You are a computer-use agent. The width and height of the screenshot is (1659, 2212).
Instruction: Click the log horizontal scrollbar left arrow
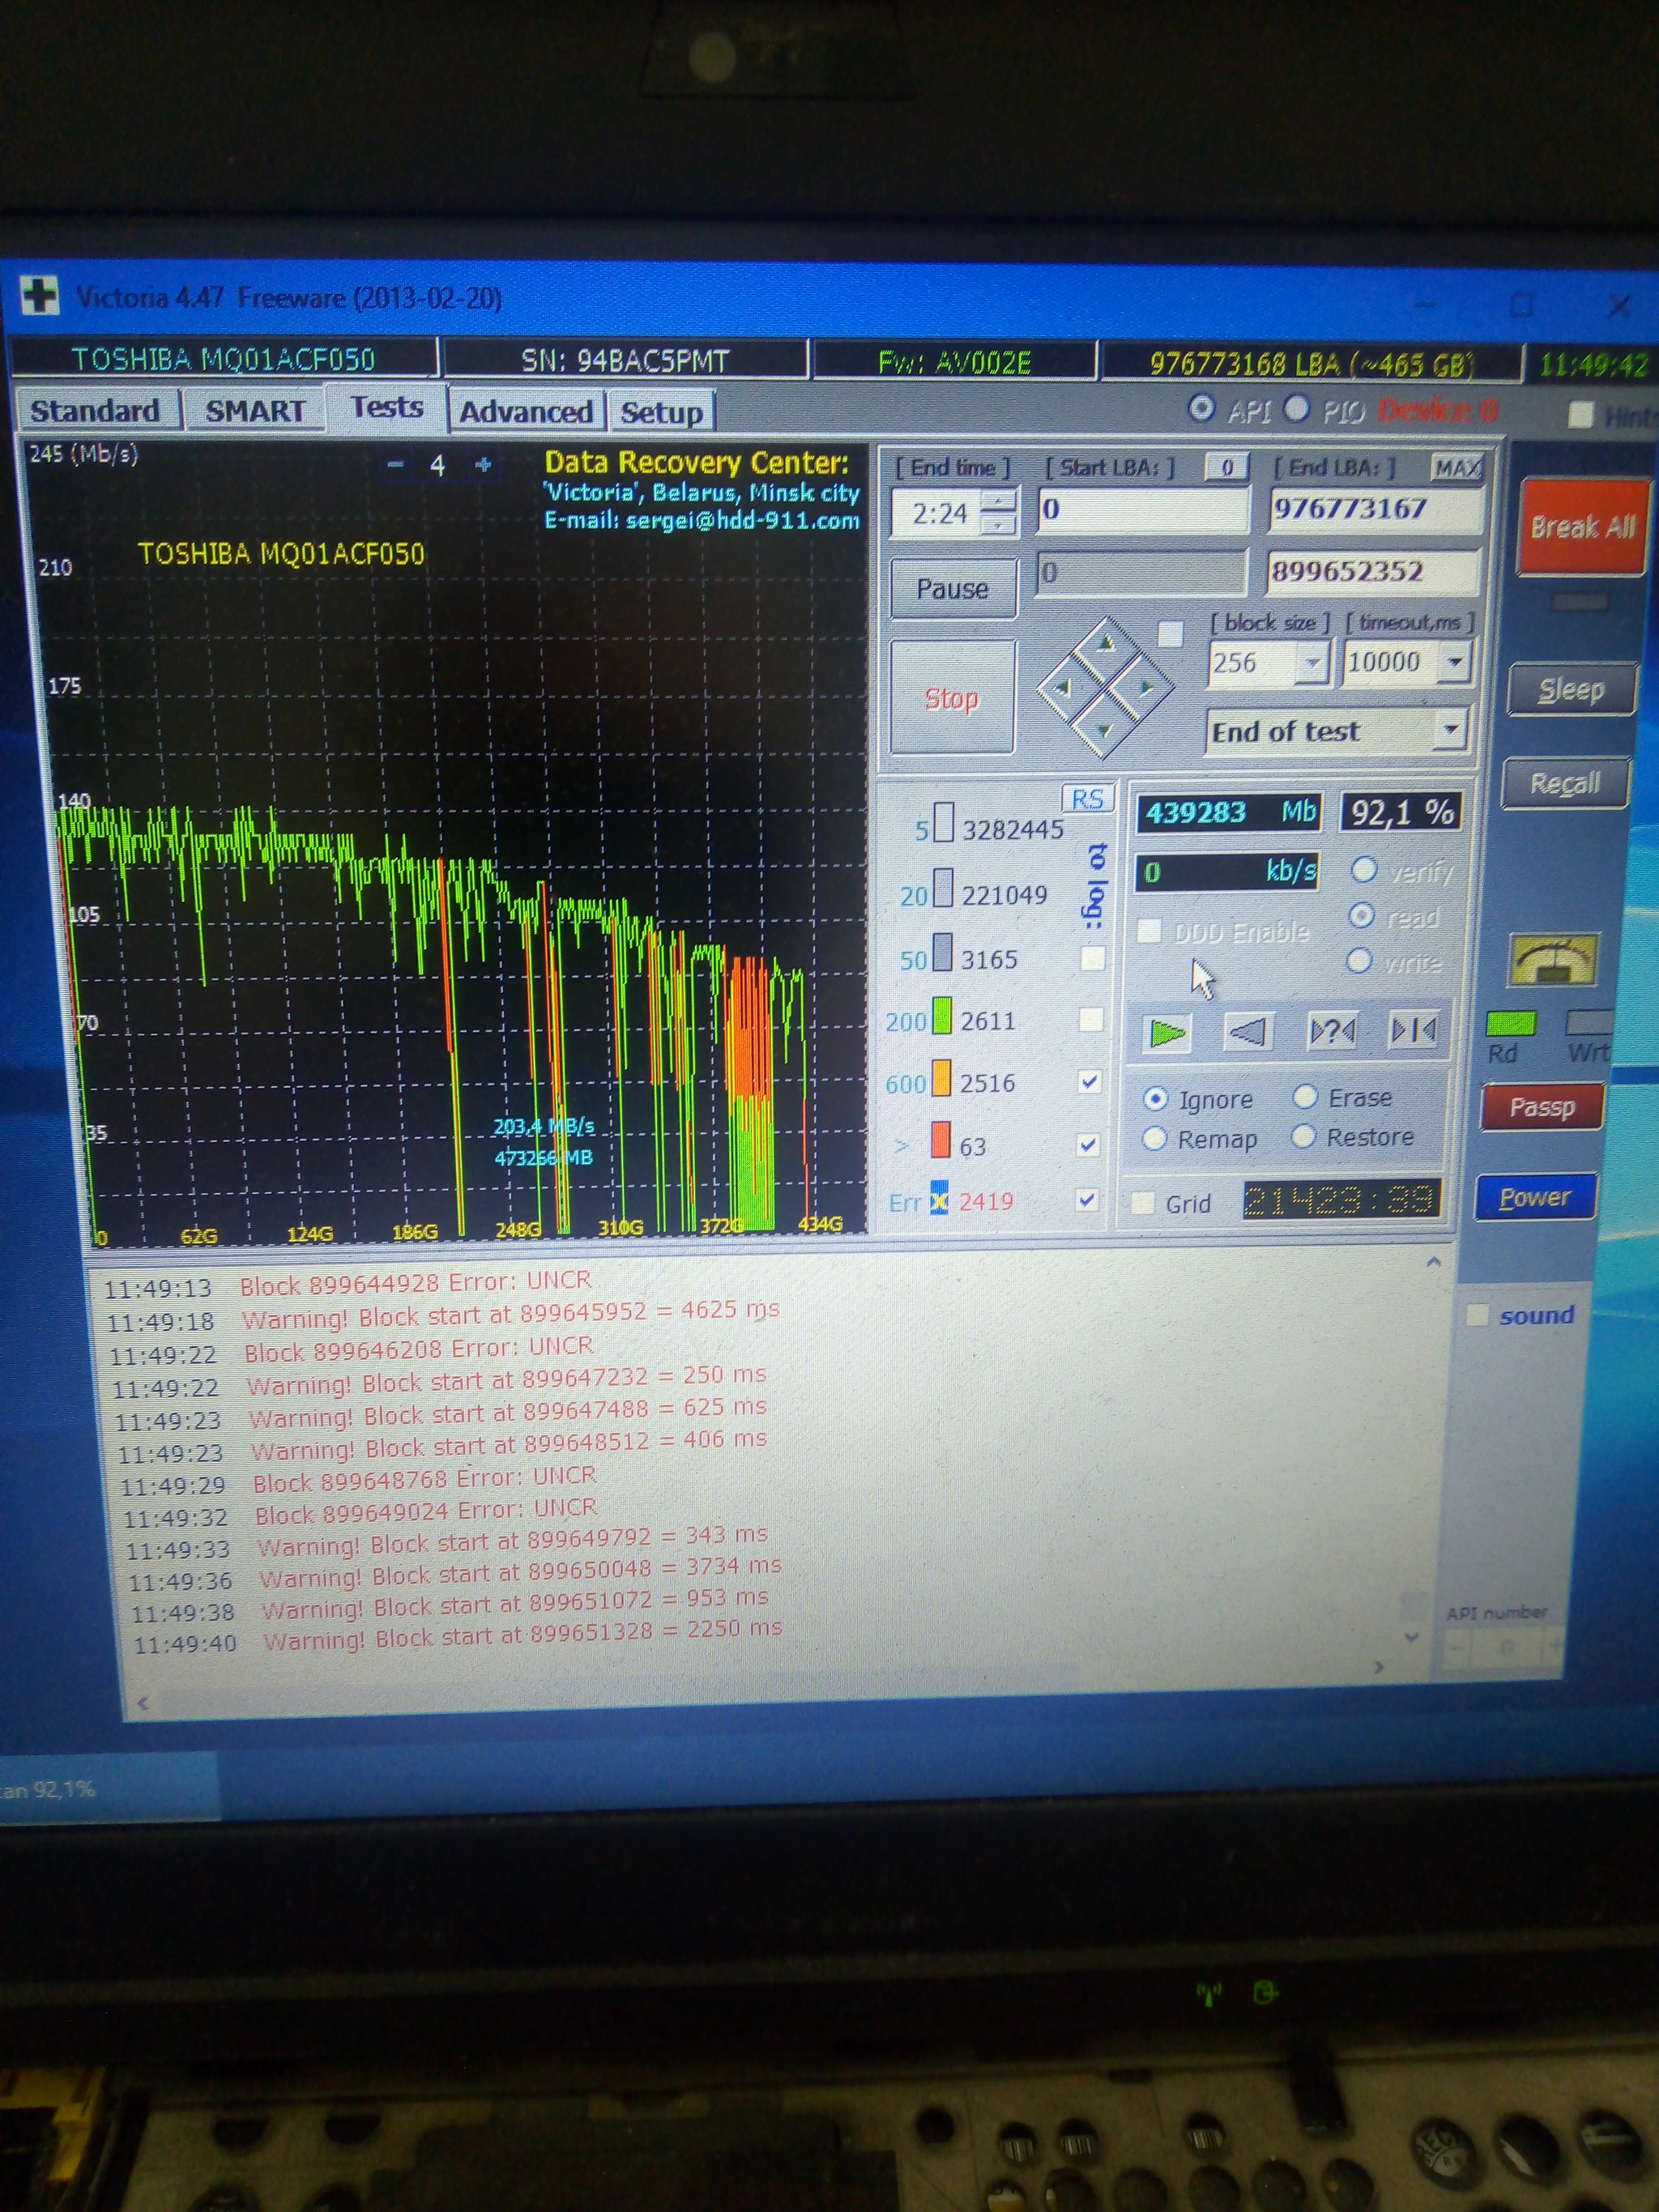coord(143,1703)
